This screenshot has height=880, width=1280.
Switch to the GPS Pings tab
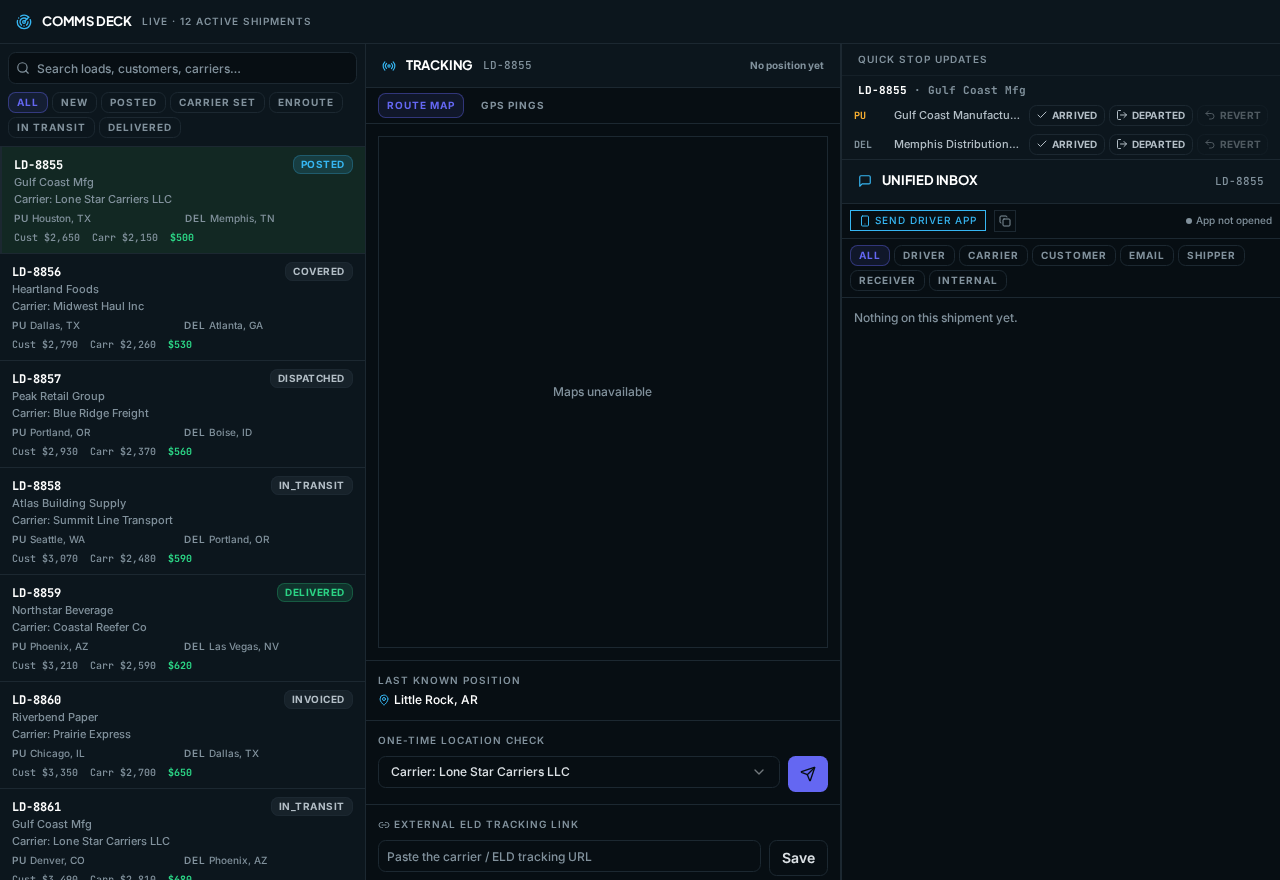513,106
